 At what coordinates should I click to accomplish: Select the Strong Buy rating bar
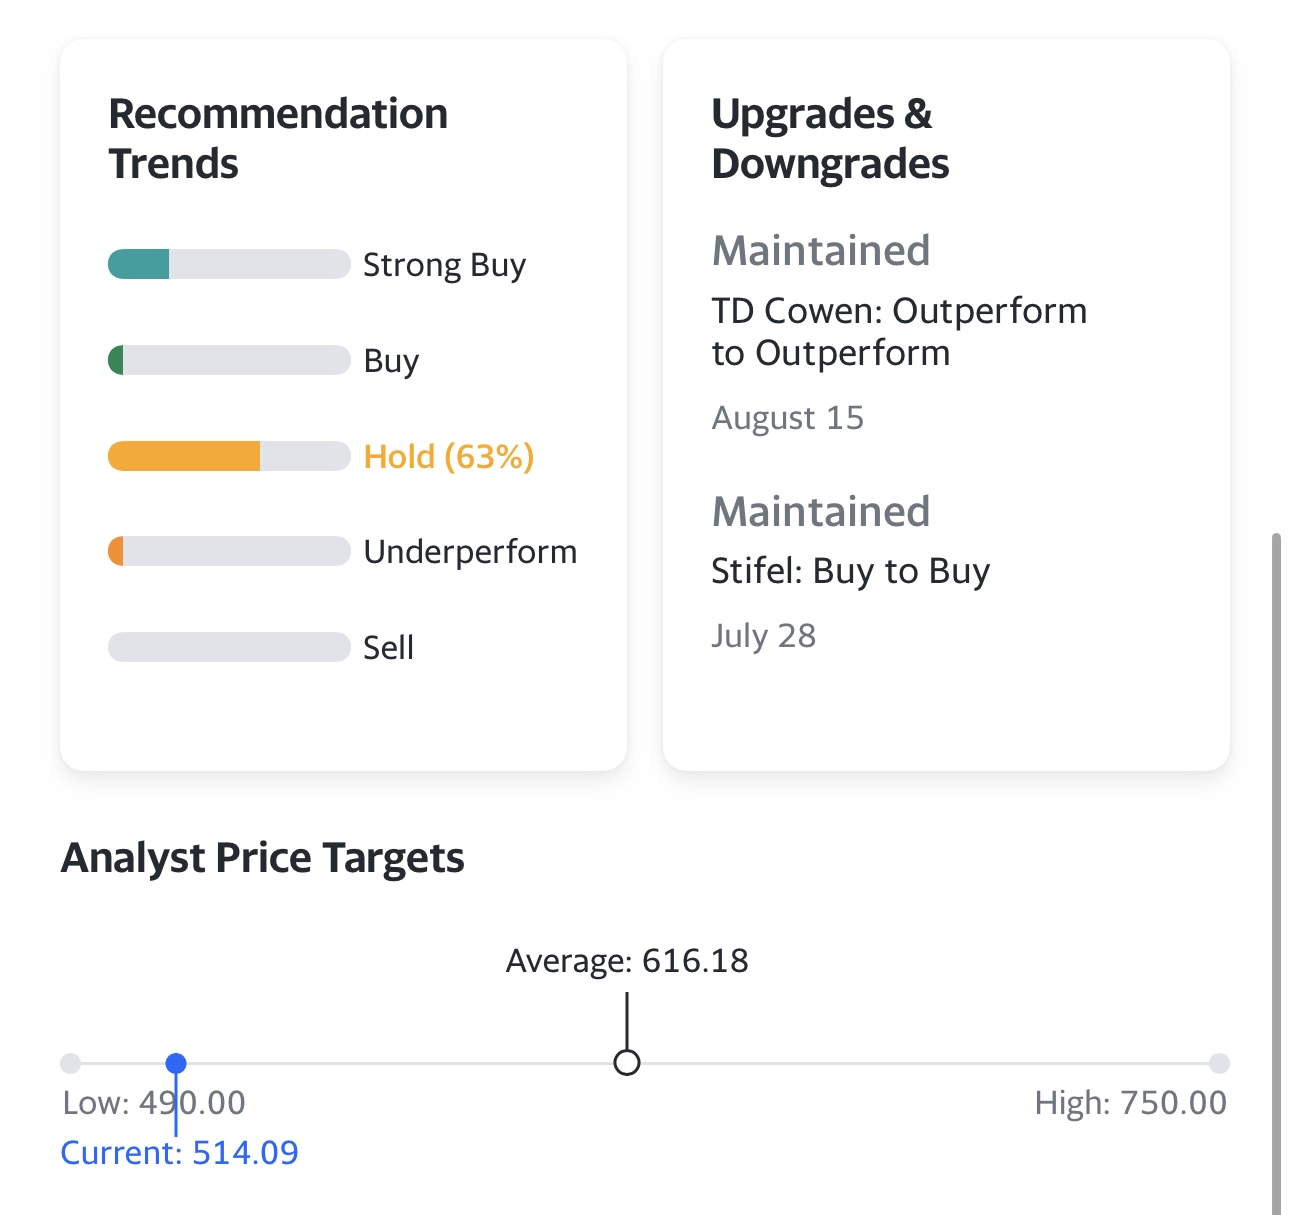(227, 264)
